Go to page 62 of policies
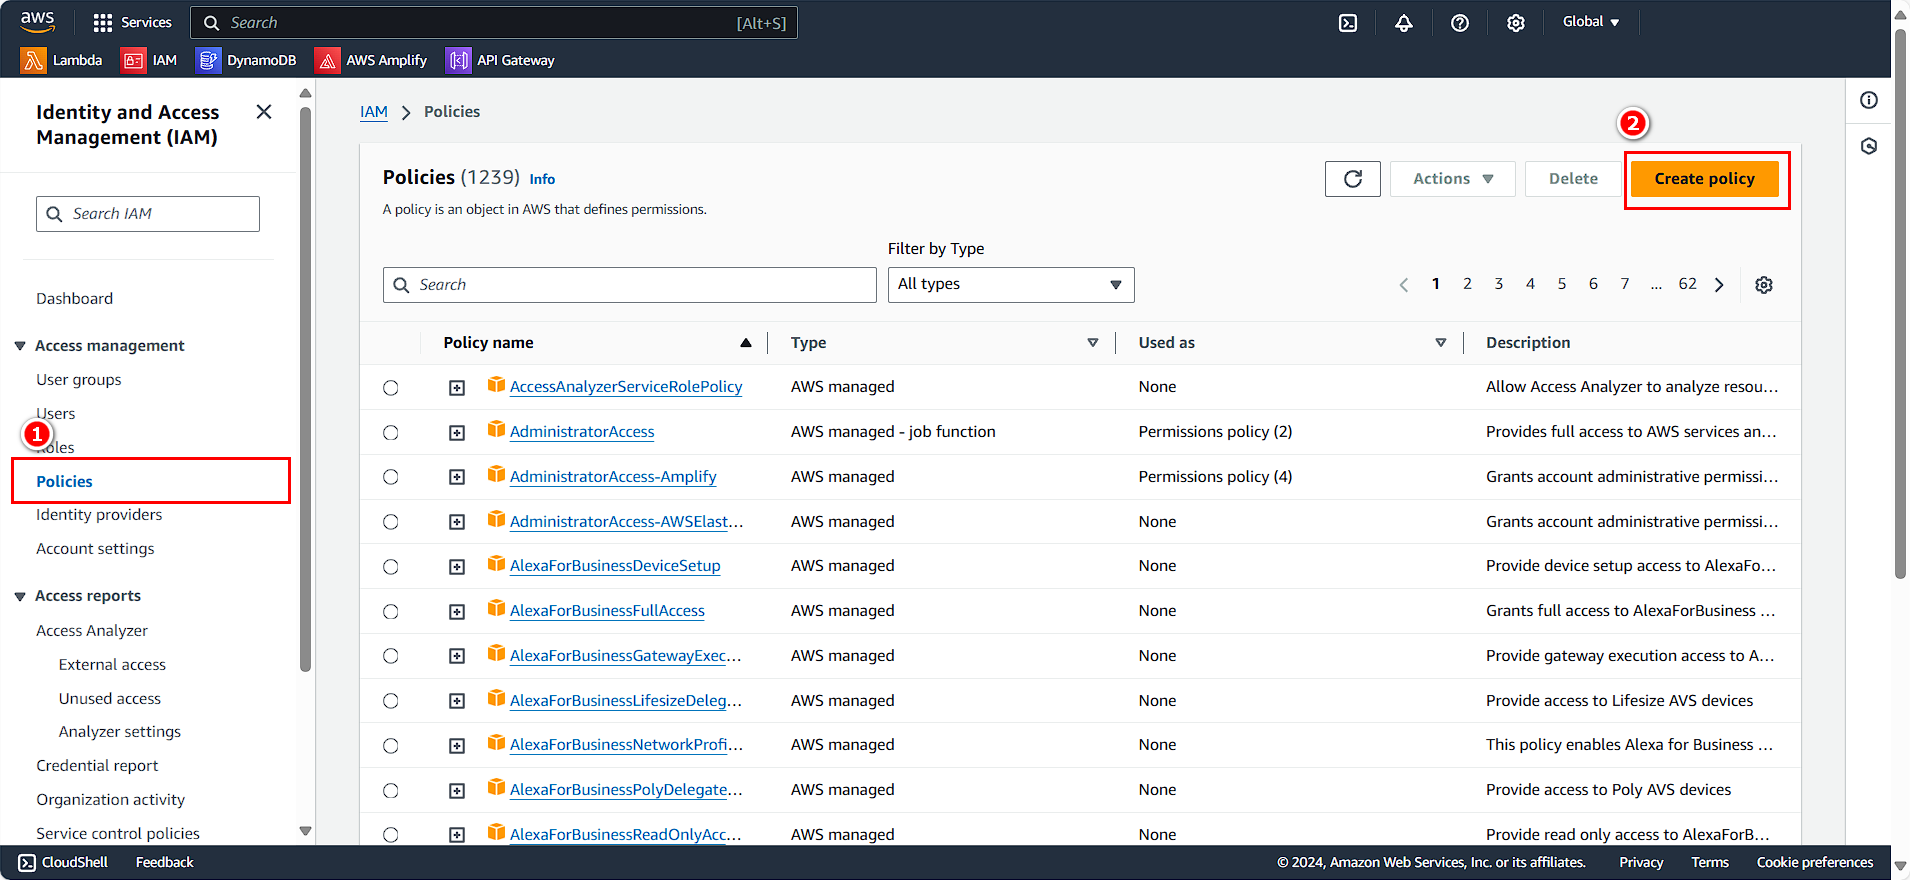The width and height of the screenshot is (1910, 880). [x=1687, y=284]
